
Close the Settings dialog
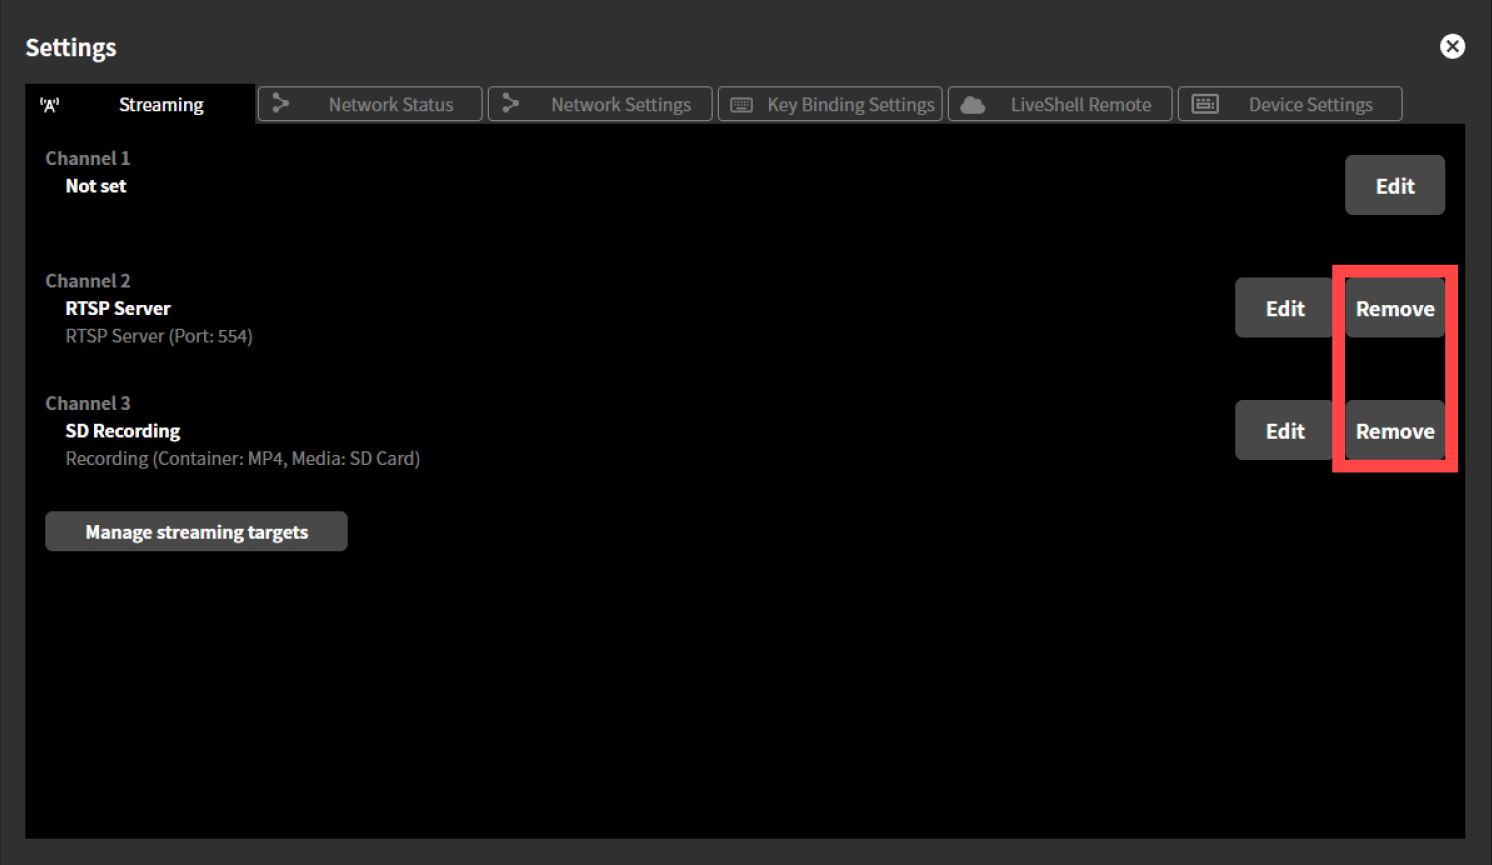point(1452,46)
